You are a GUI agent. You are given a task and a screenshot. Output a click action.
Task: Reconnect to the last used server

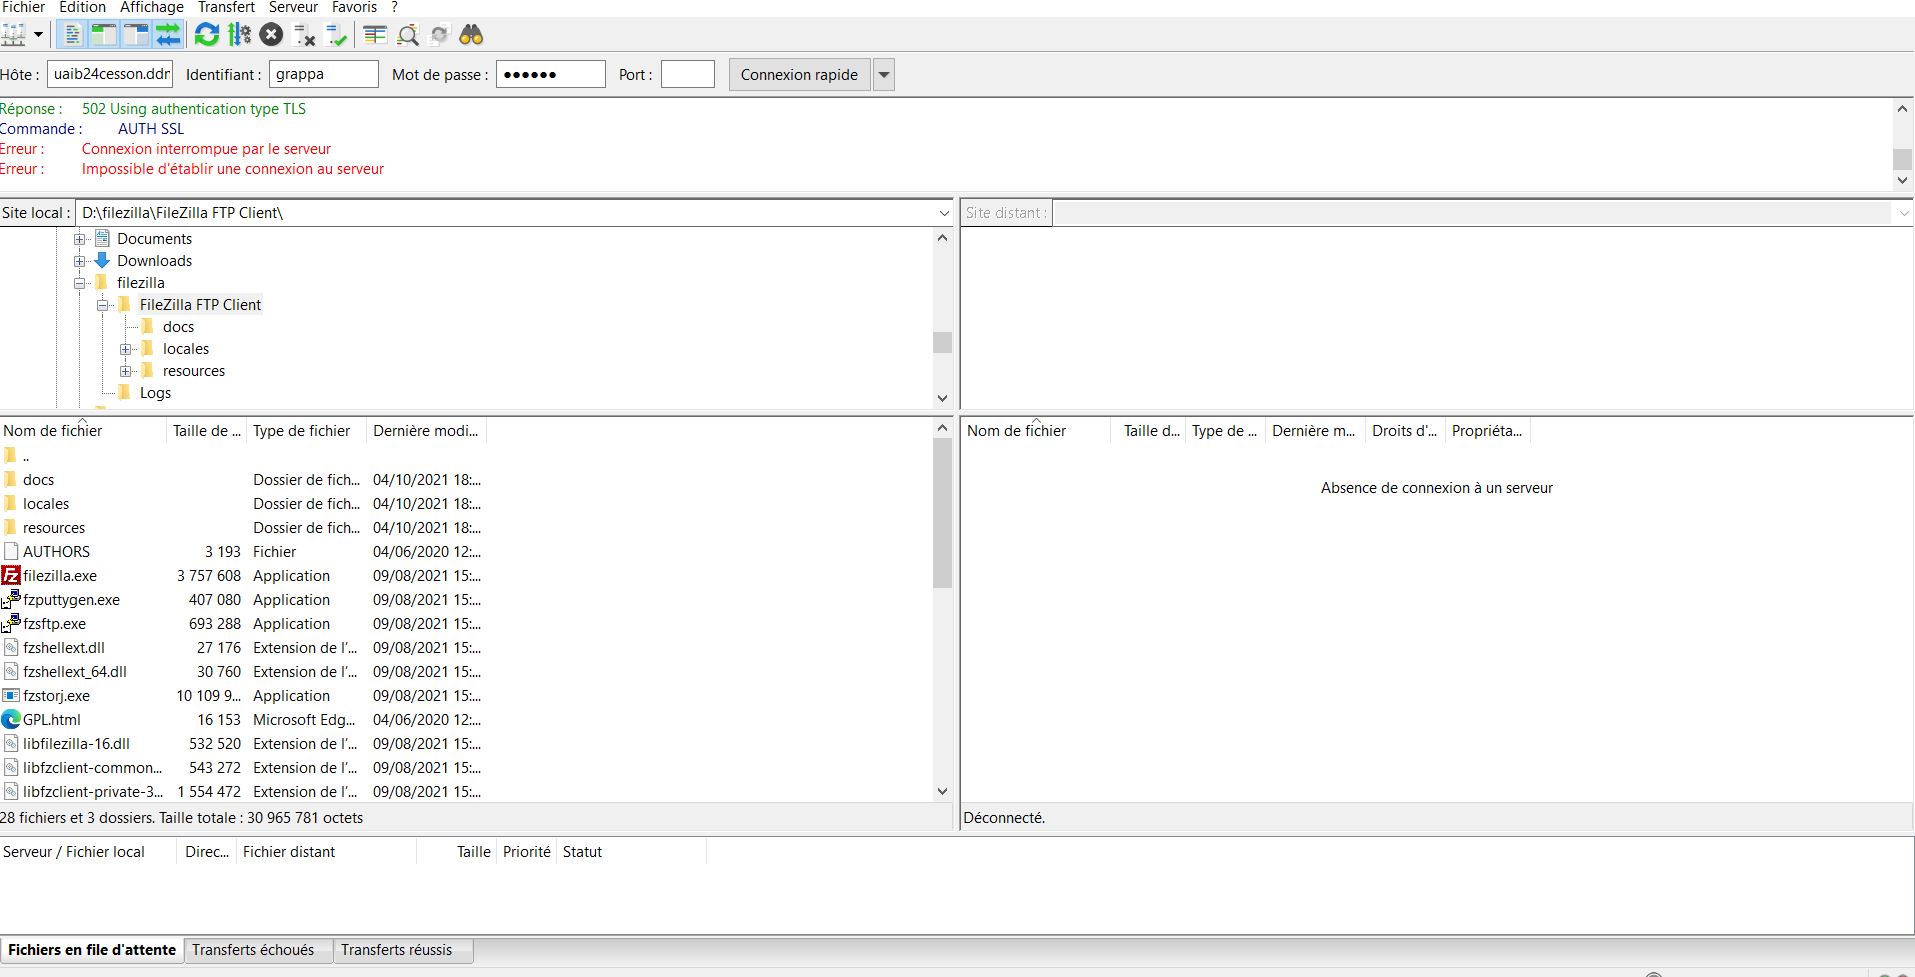(x=336, y=36)
